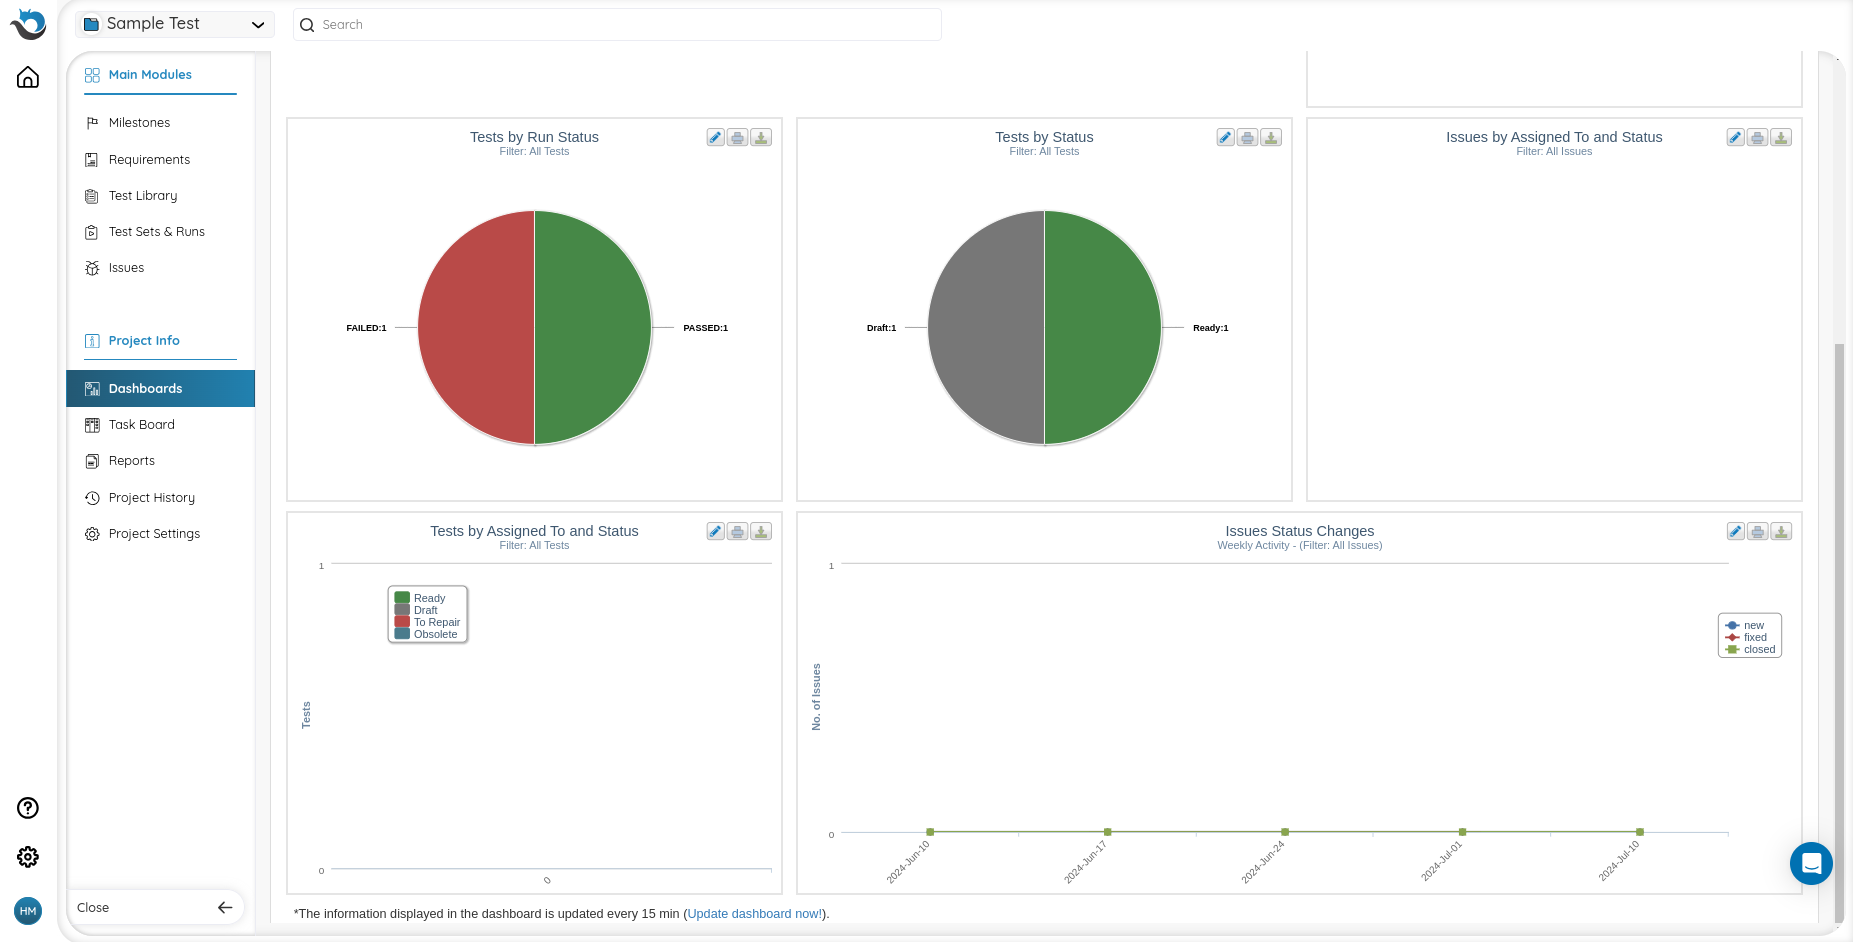The height and width of the screenshot is (942, 1853).
Task: Collapse the sidebar with Close arrow
Action: point(224,908)
